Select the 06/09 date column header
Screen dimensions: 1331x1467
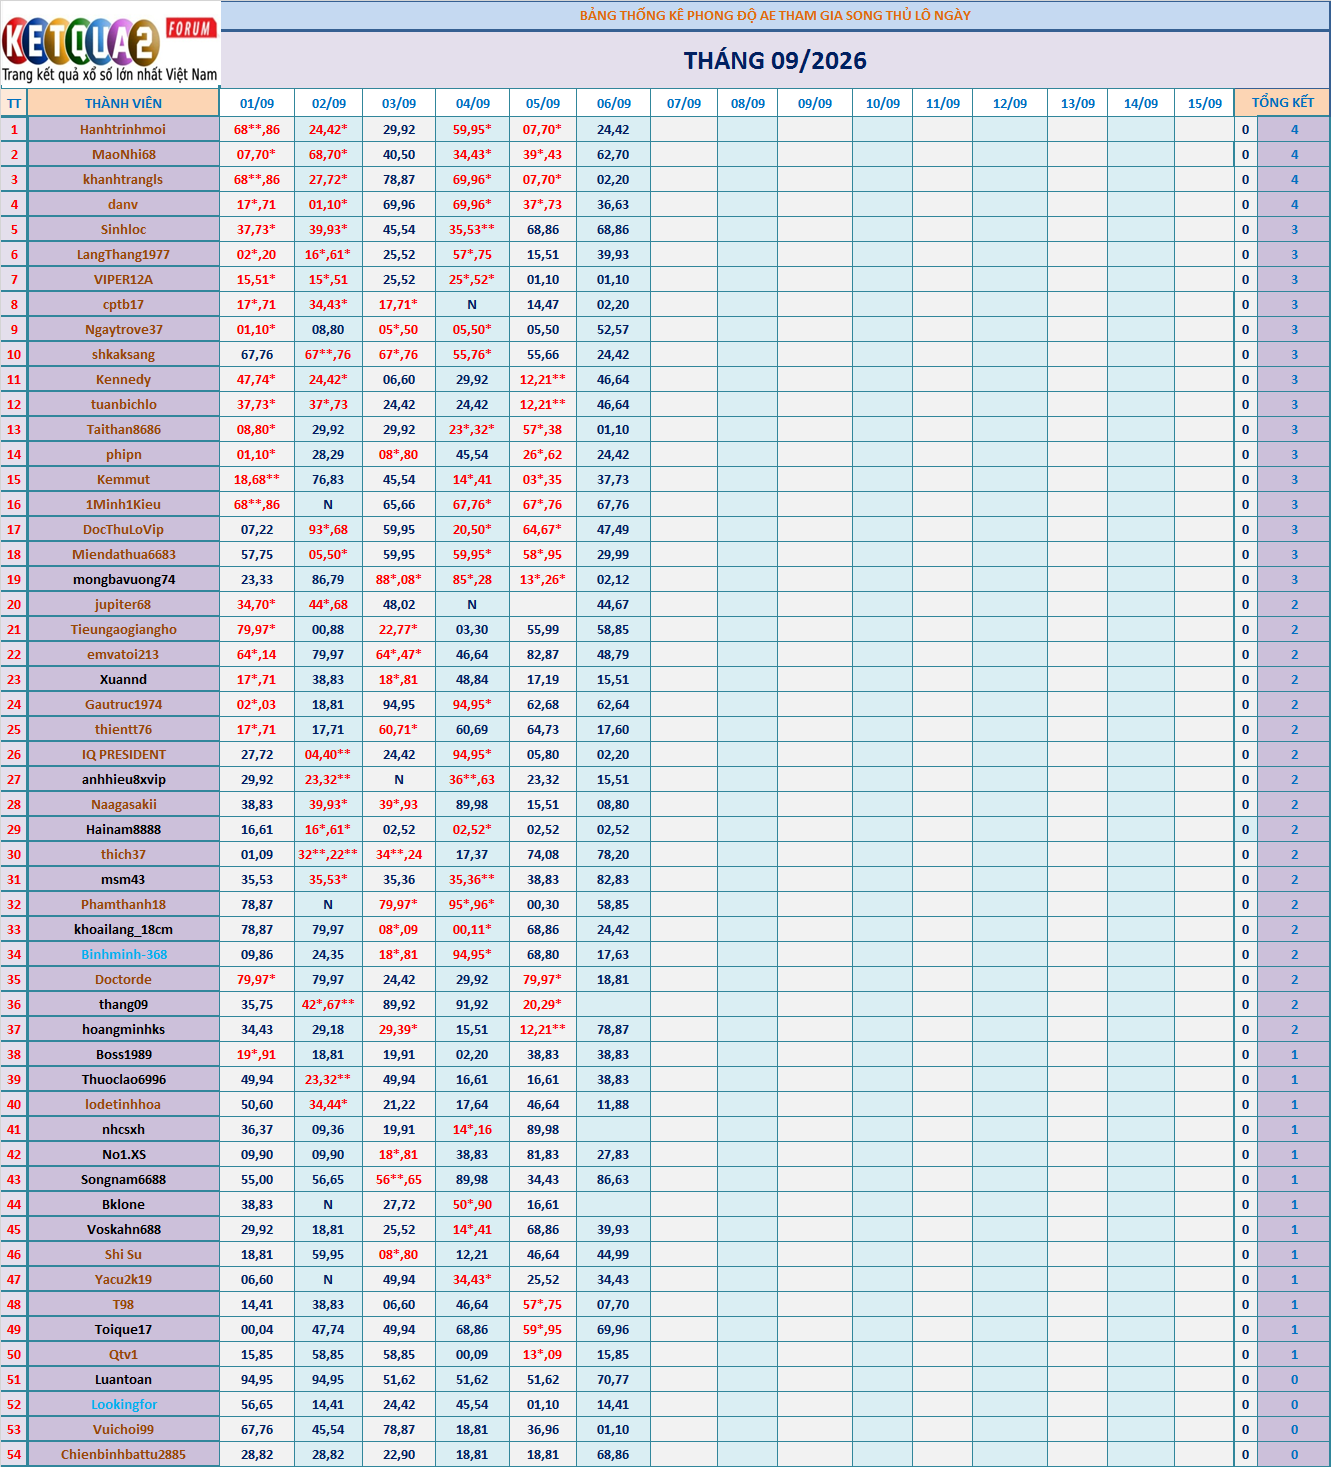point(613,103)
